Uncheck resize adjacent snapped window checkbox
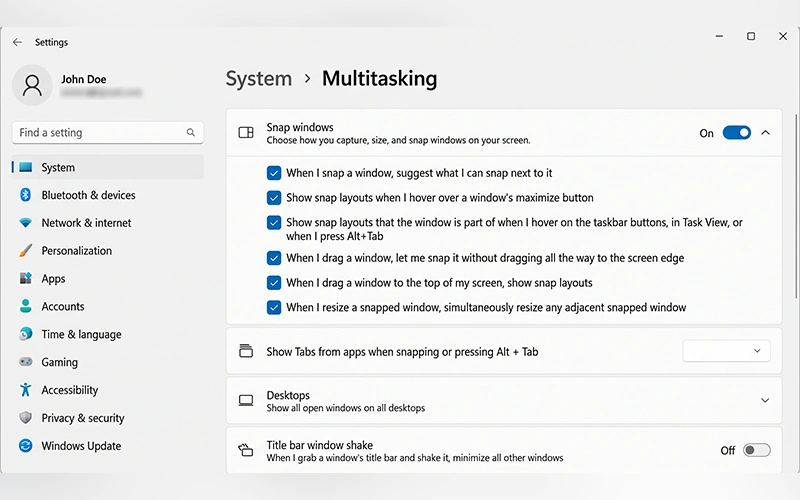The height and width of the screenshot is (500, 800). point(274,308)
